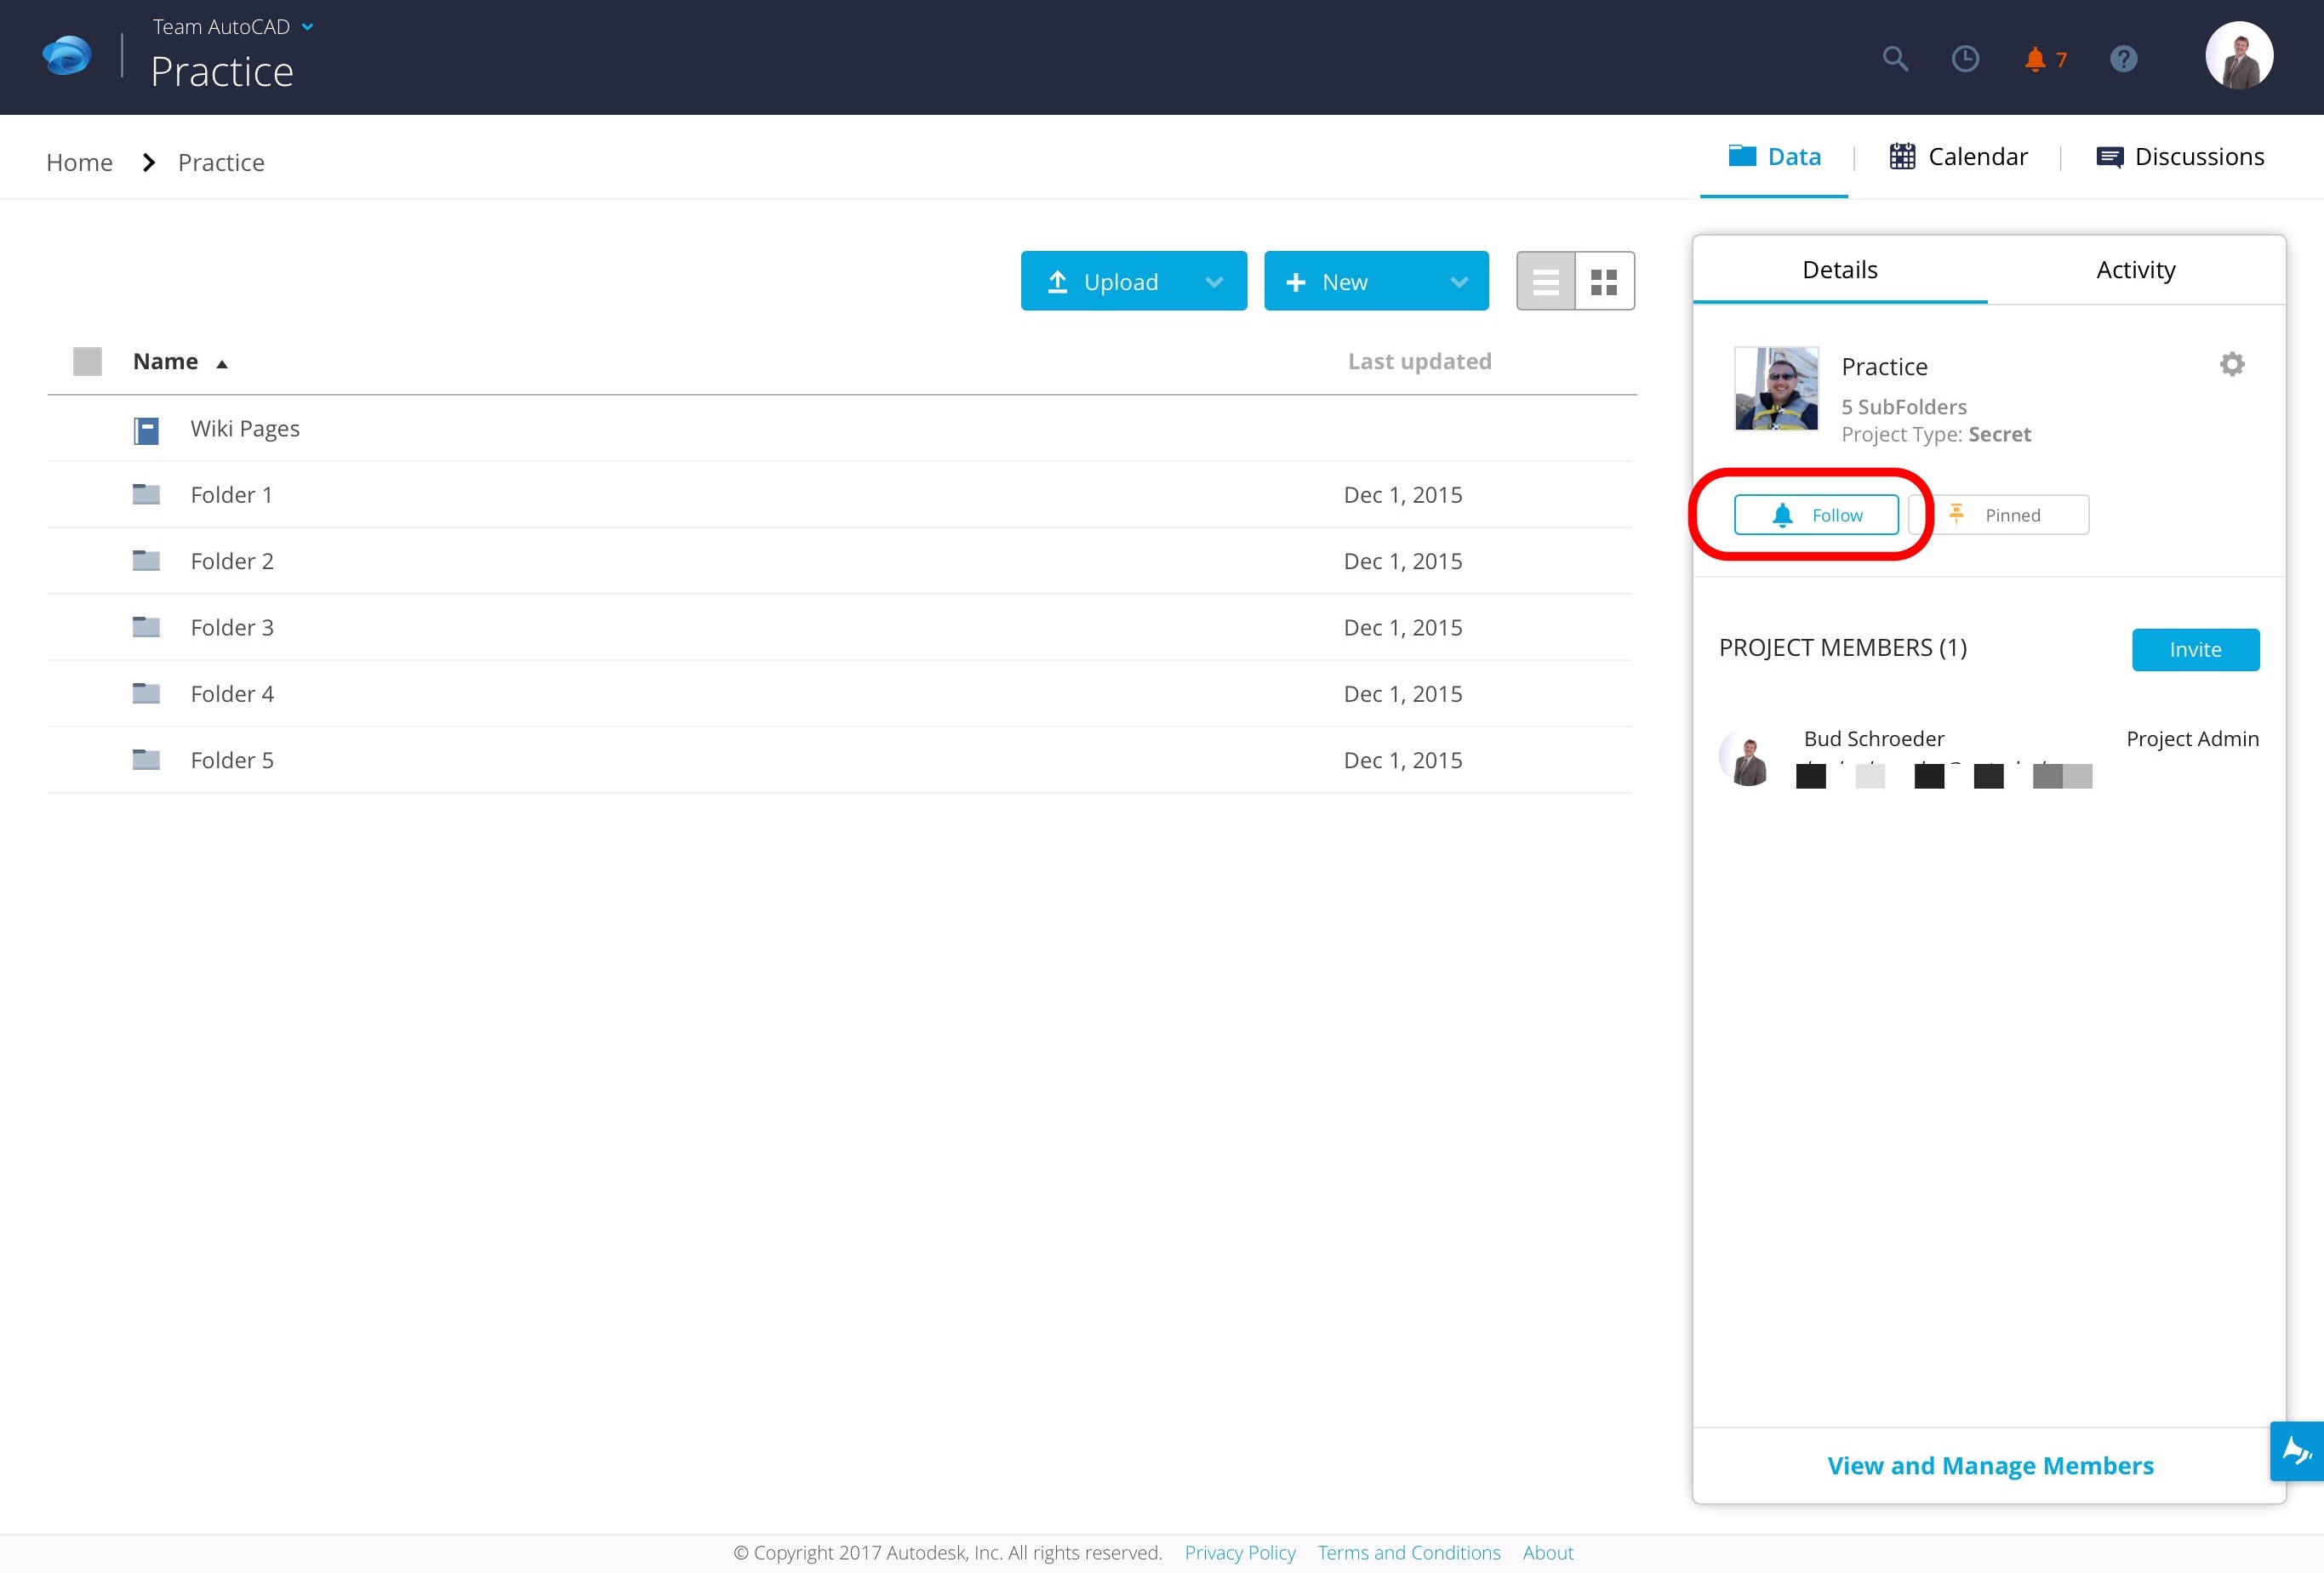Open the Wiki Pages item

(x=245, y=428)
